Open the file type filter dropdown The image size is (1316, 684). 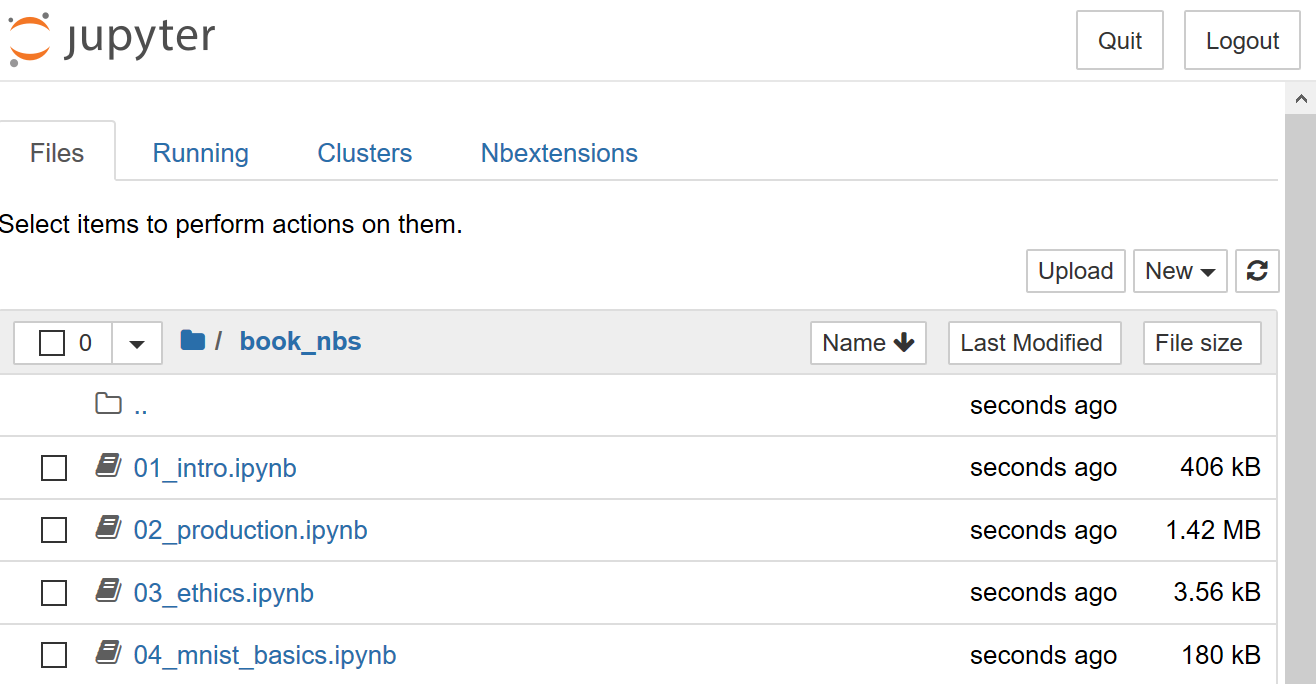[x=136, y=342]
